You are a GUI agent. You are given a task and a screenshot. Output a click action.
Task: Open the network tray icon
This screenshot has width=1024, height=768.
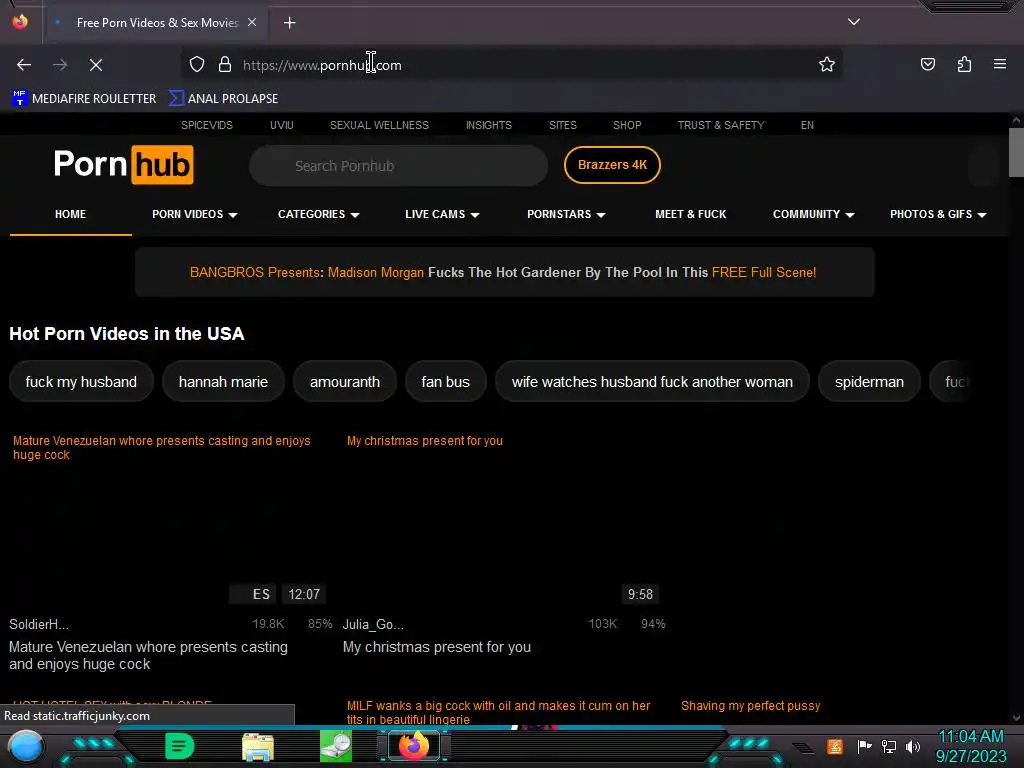click(889, 746)
